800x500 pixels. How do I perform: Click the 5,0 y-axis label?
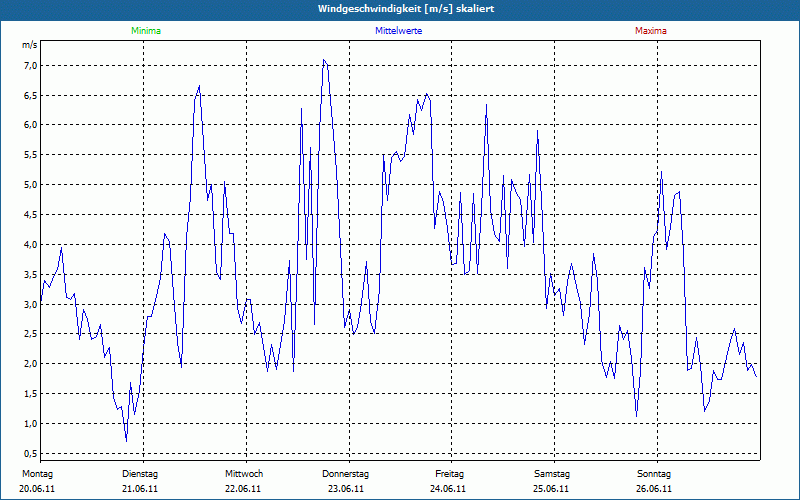tap(30, 185)
